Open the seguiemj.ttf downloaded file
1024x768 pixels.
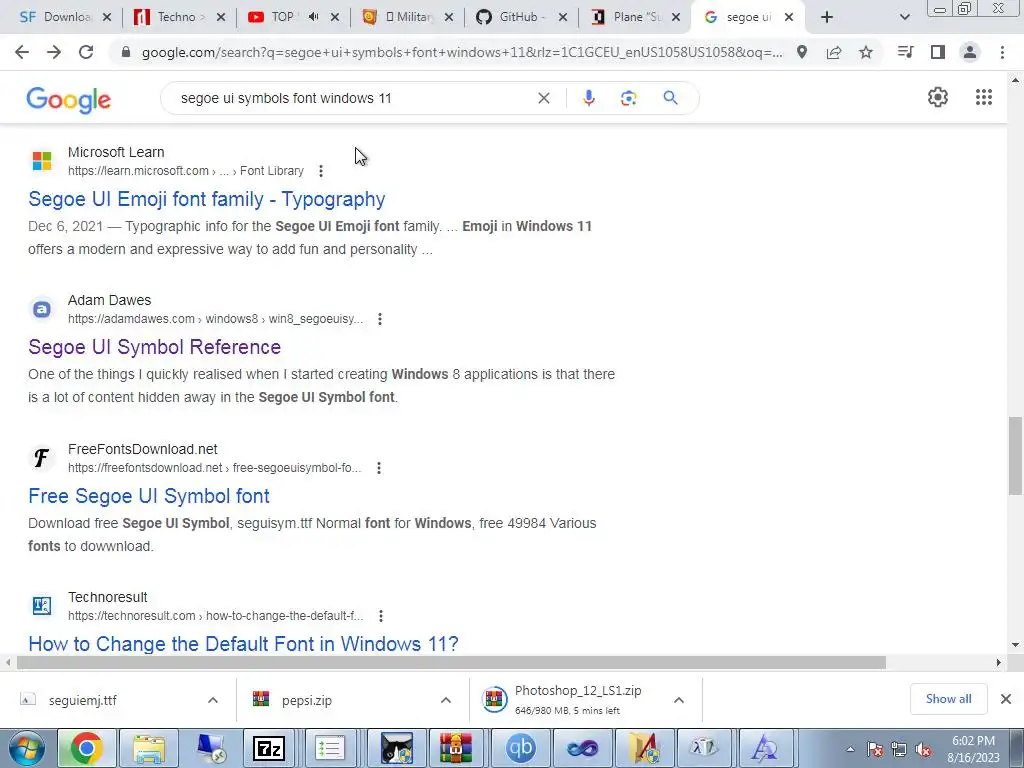pyautogui.click(x=82, y=700)
